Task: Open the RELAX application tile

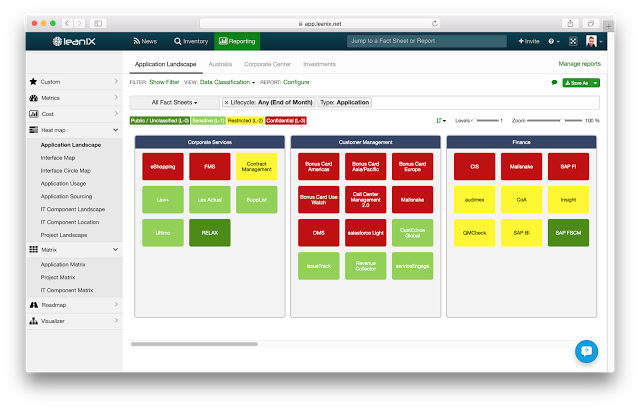Action: (x=210, y=233)
